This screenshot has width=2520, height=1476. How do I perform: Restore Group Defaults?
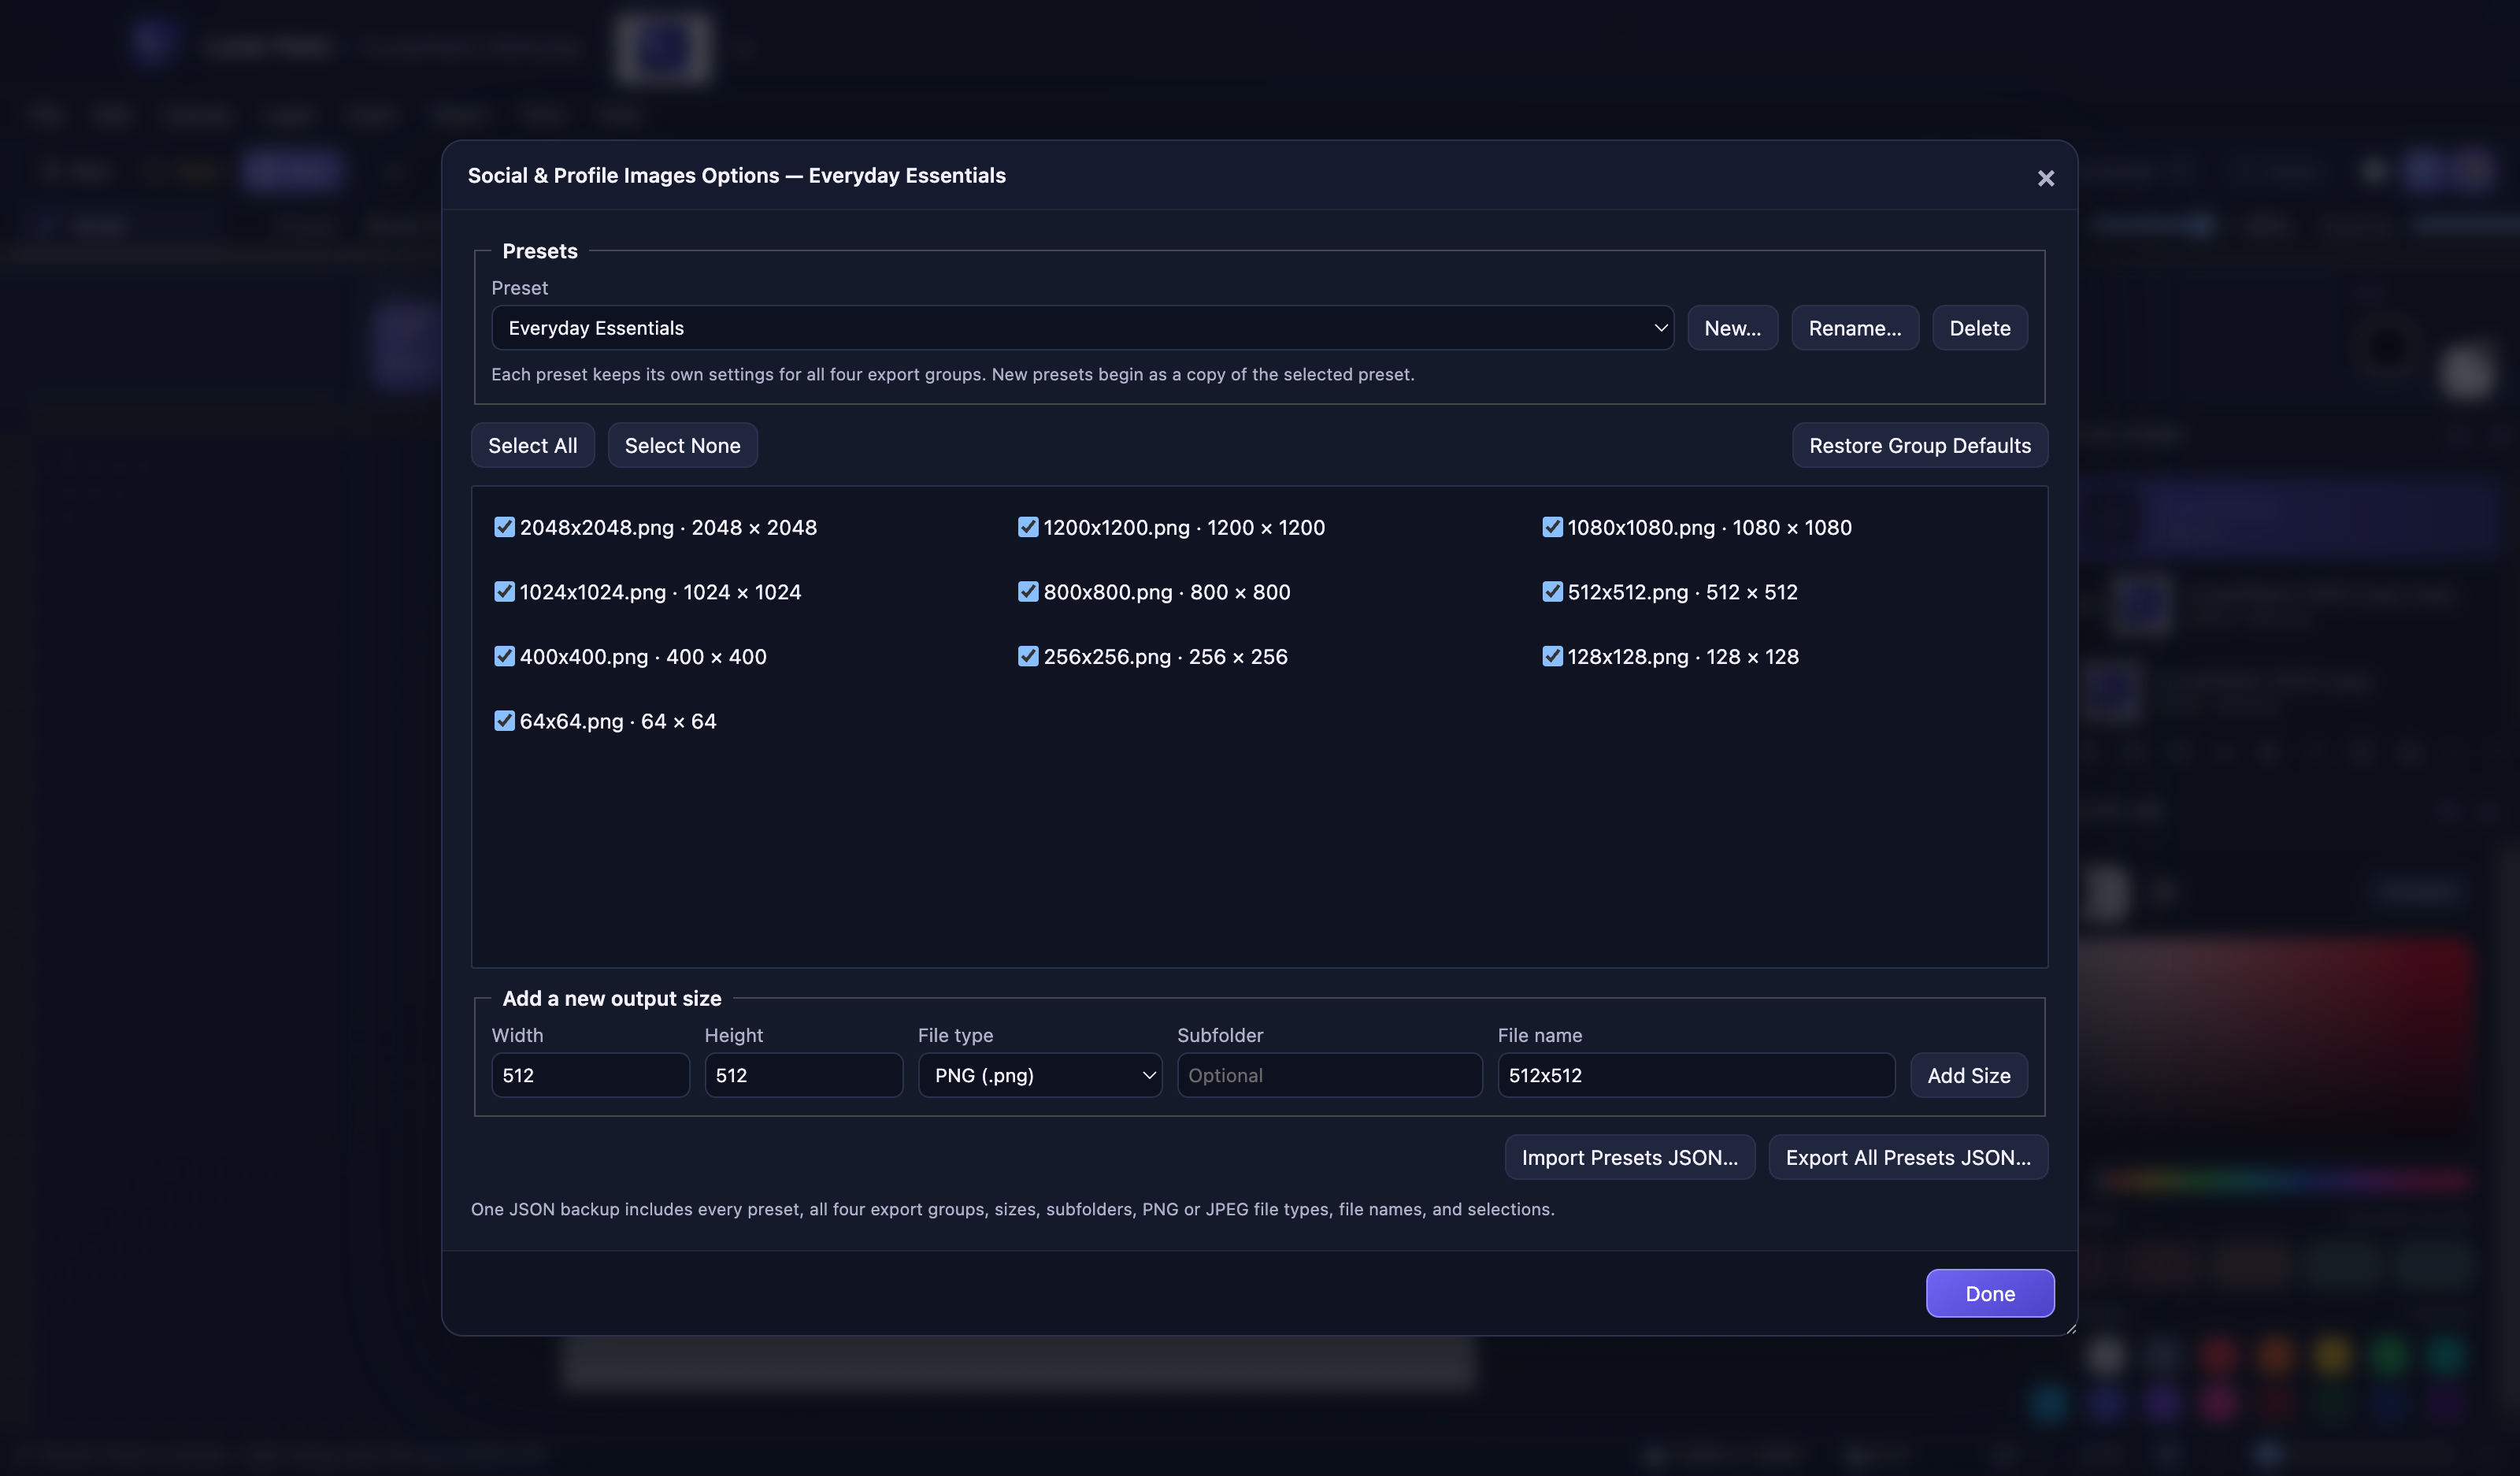[1919, 445]
